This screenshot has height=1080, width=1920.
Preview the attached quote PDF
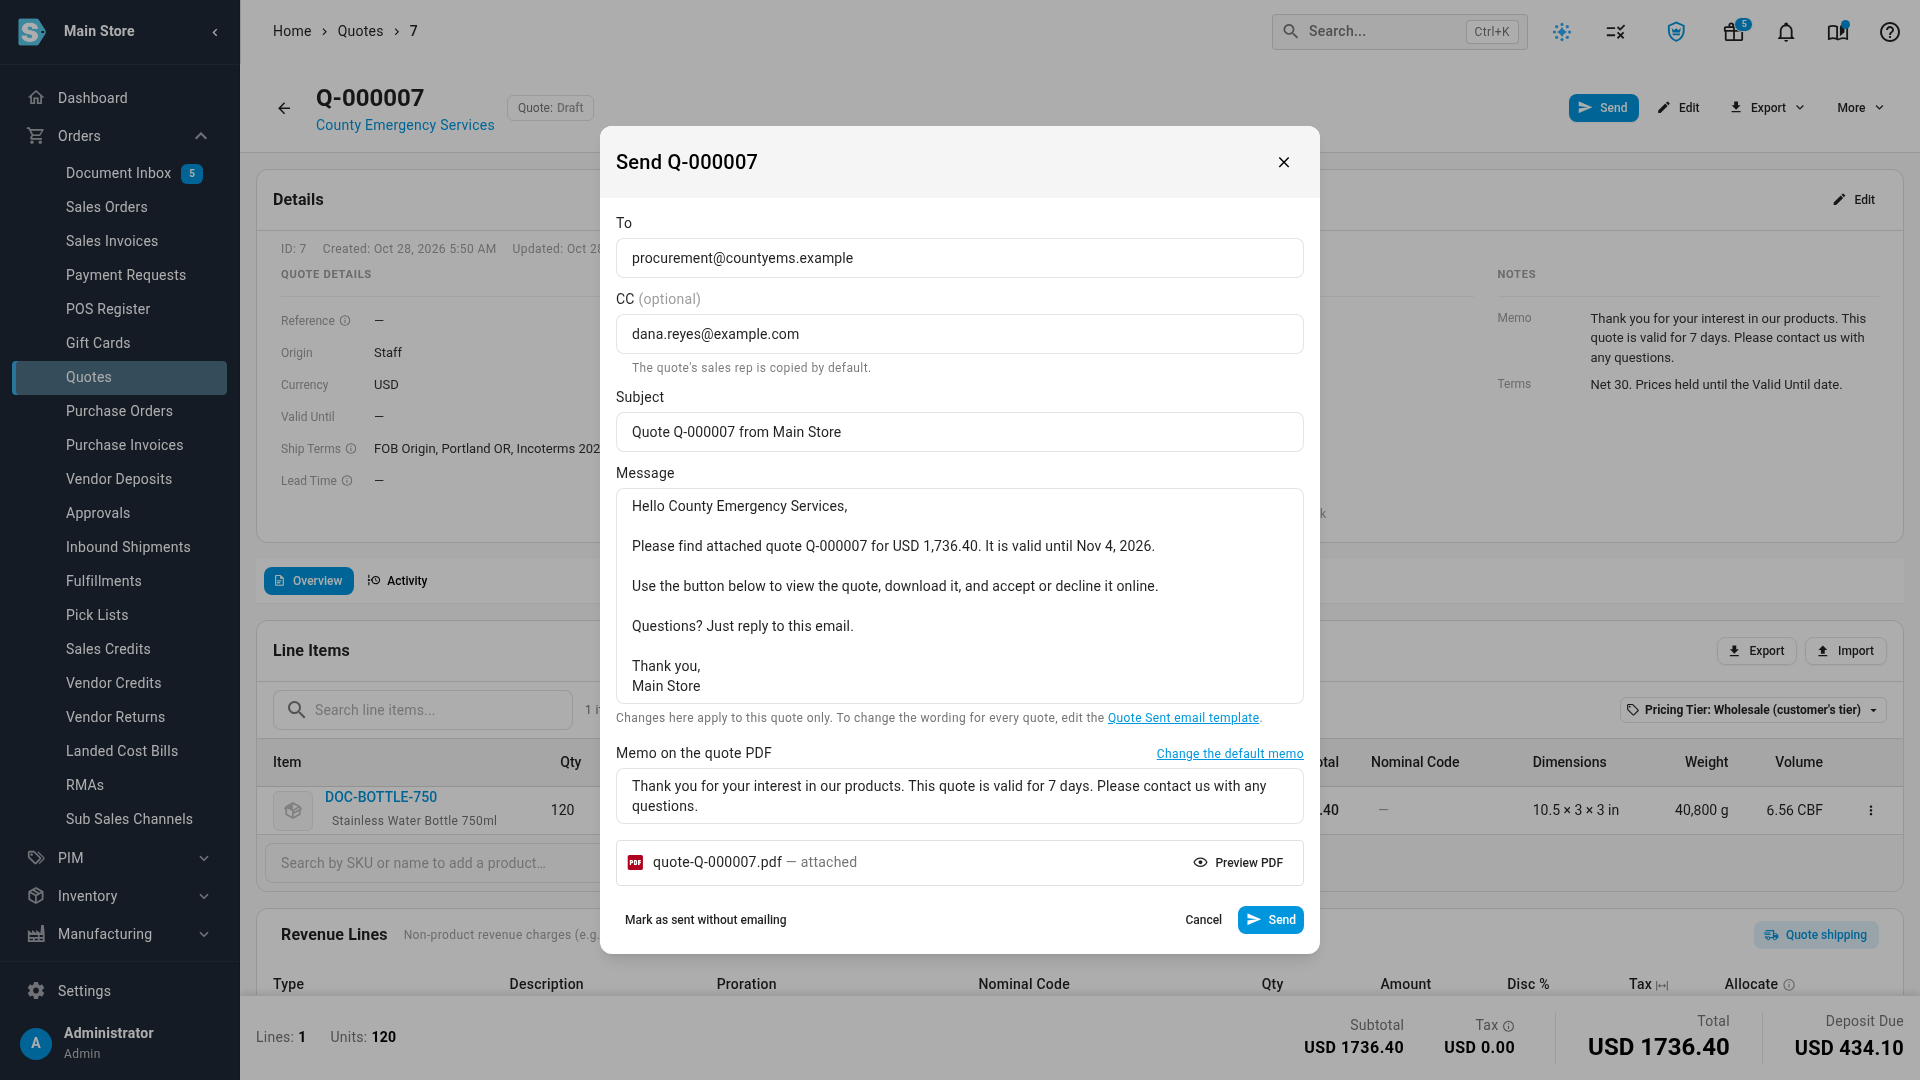tap(1238, 863)
